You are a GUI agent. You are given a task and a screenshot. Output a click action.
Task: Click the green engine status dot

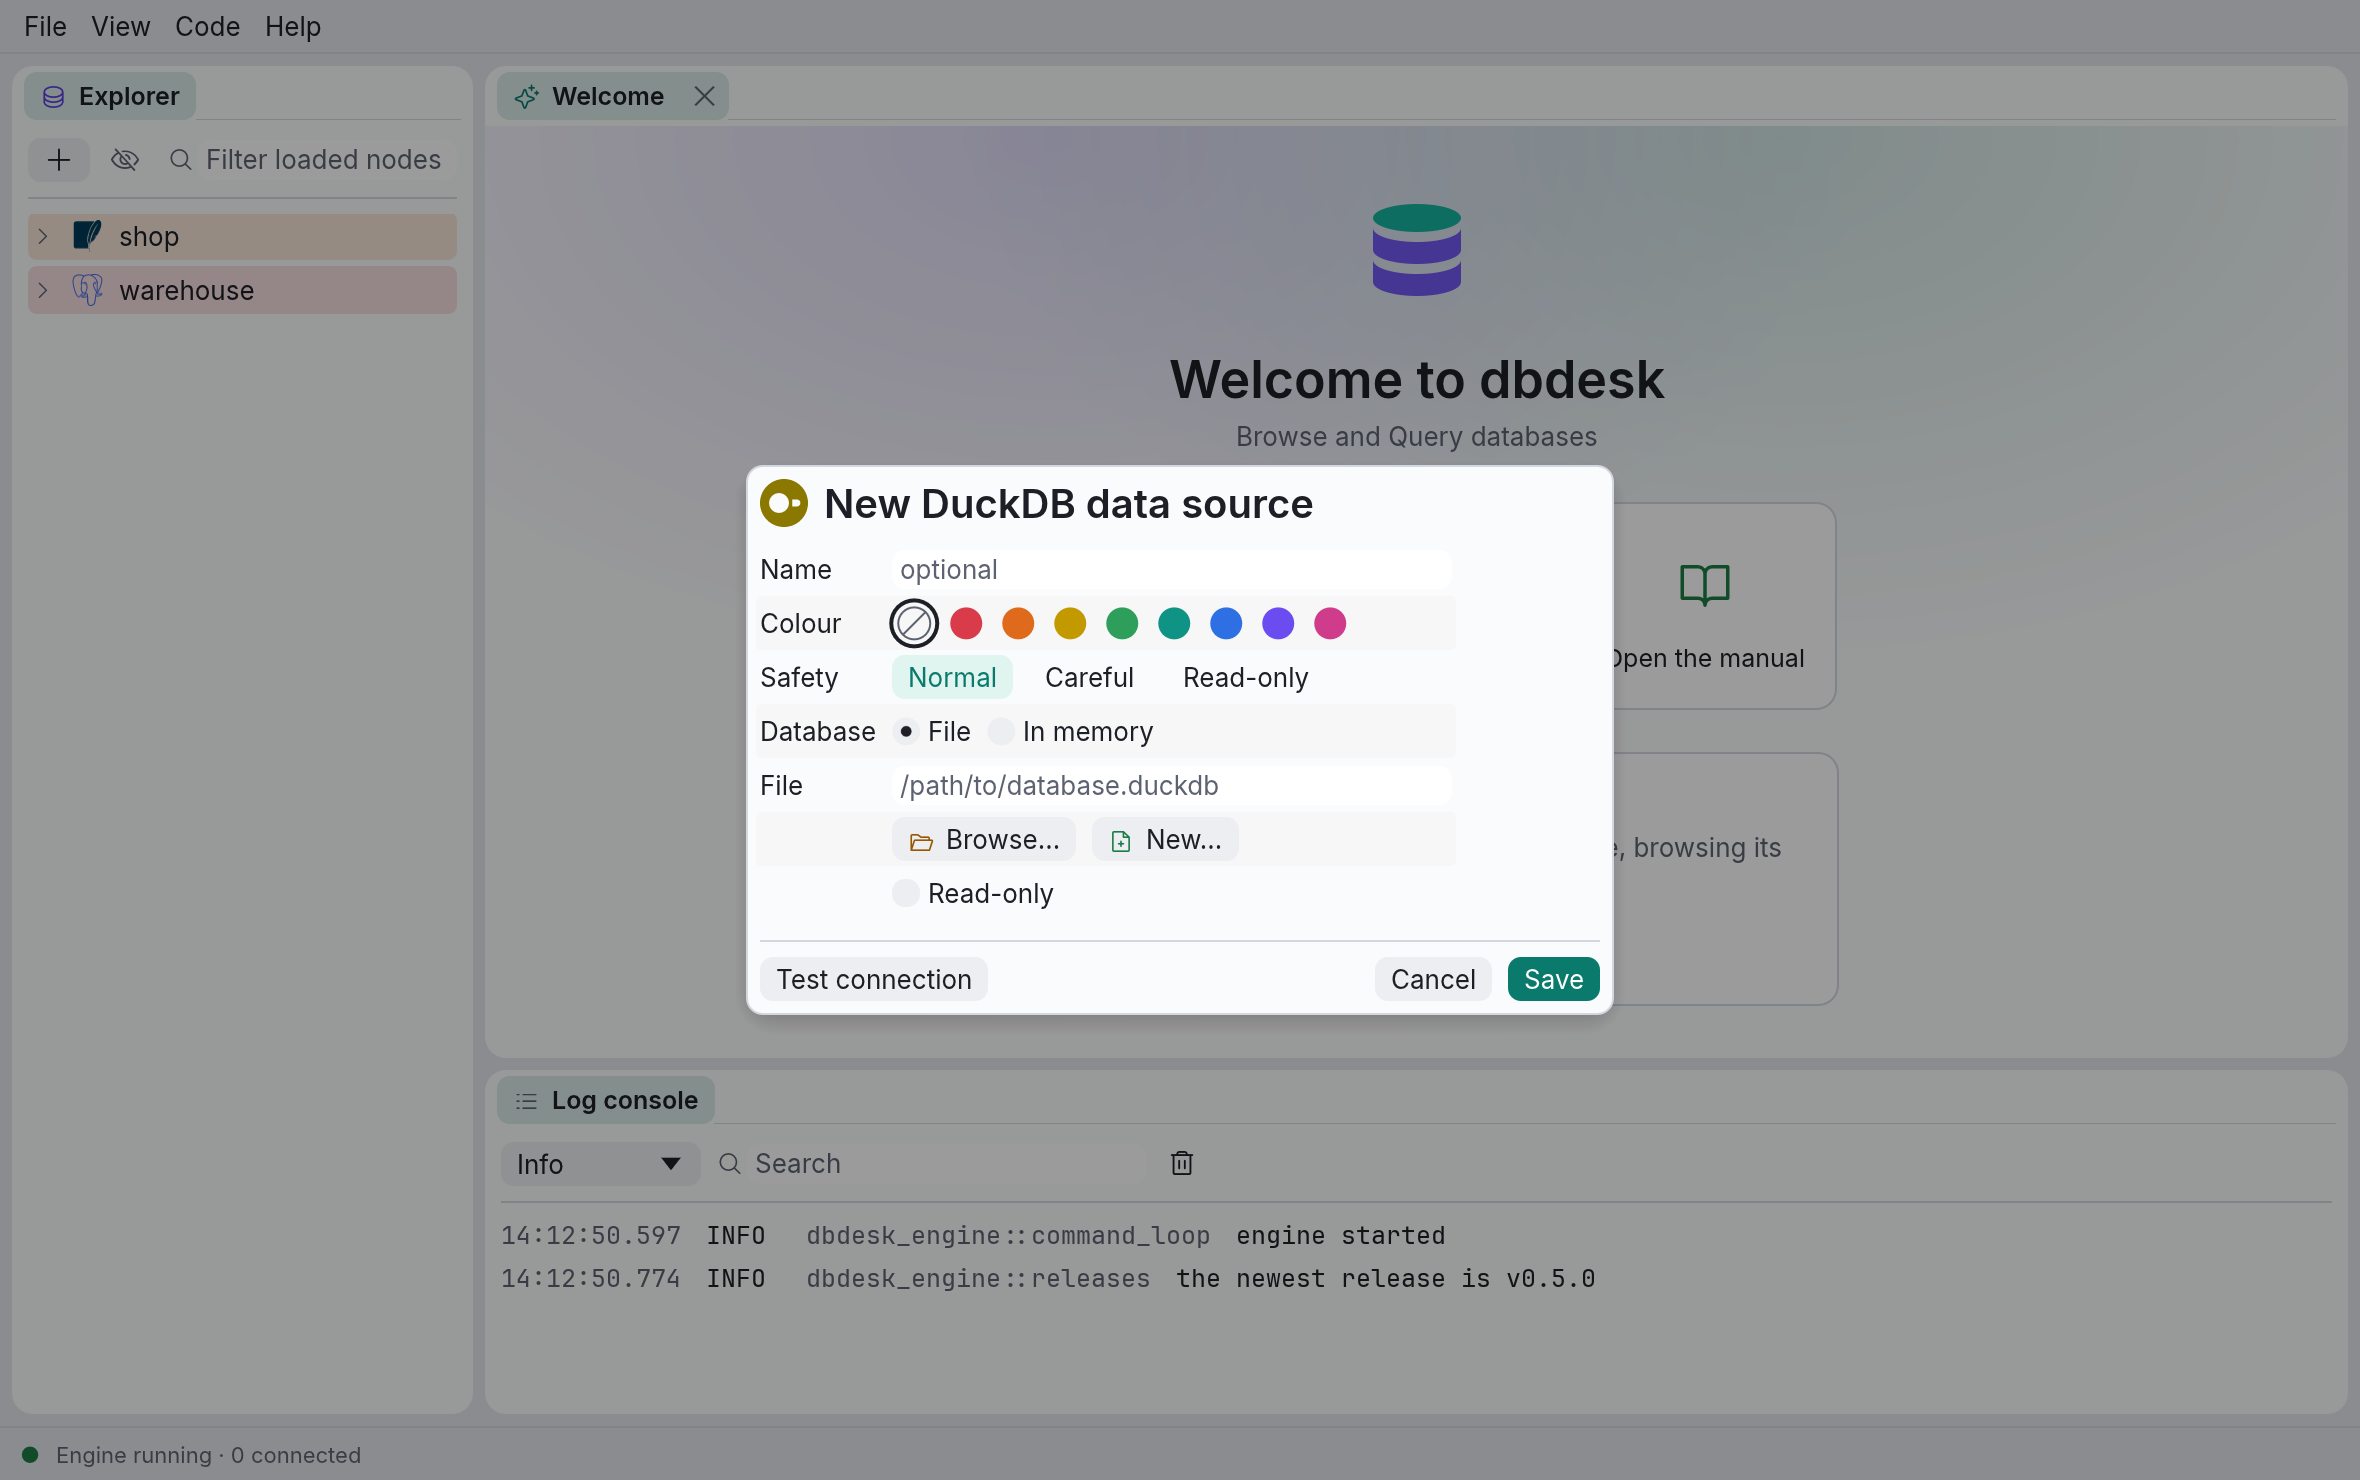point(30,1455)
